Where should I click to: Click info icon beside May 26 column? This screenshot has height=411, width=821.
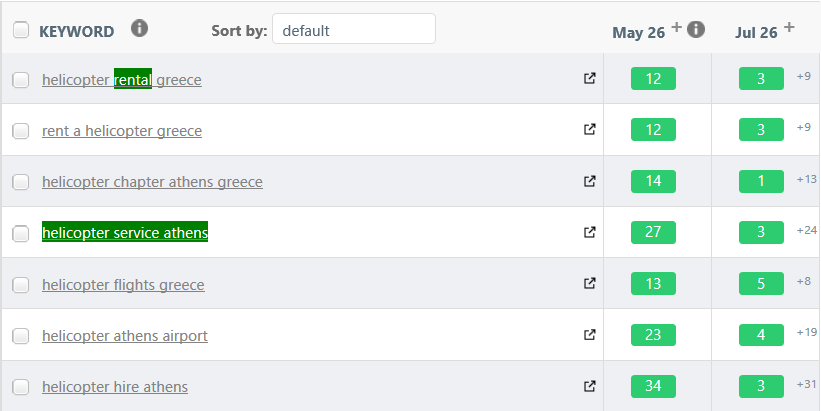696,29
